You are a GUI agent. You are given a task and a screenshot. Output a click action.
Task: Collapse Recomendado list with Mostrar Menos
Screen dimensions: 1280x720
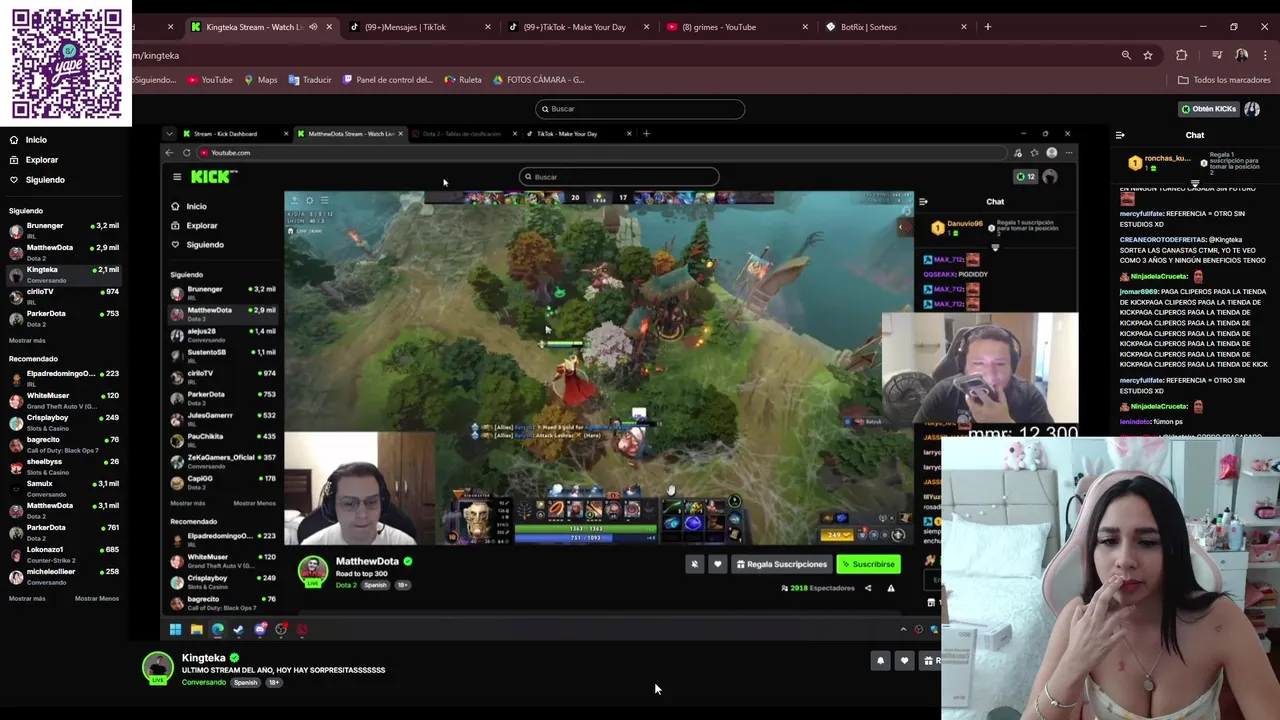[97, 599]
